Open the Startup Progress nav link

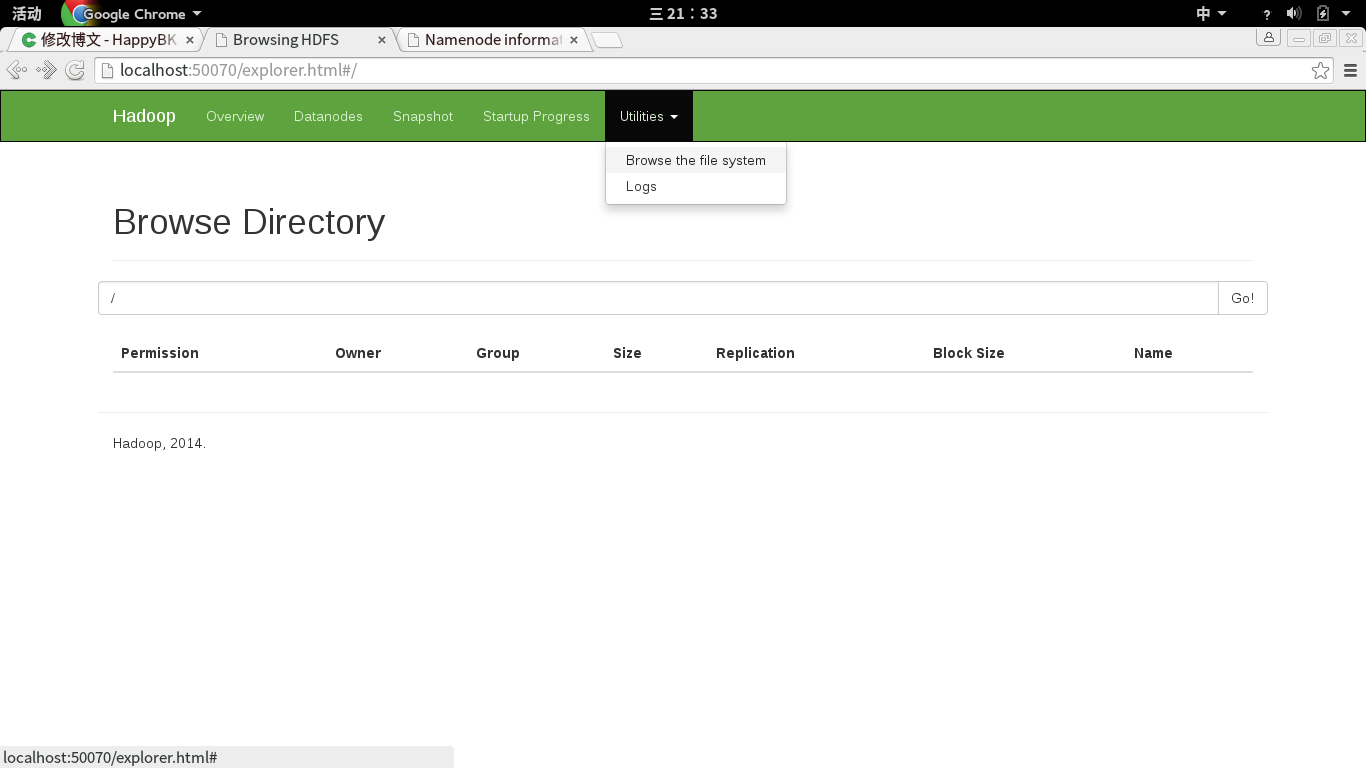(x=536, y=116)
